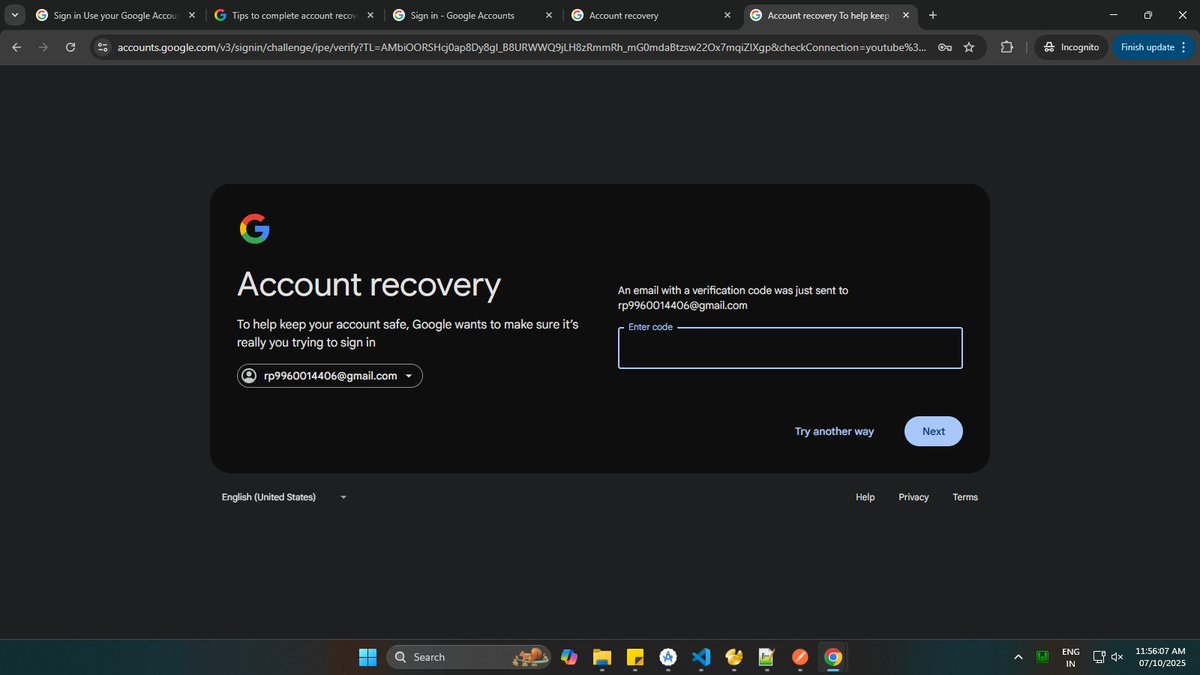Viewport: 1200px width, 675px height.
Task: Close the active Account recovery tab
Action: coord(906,15)
